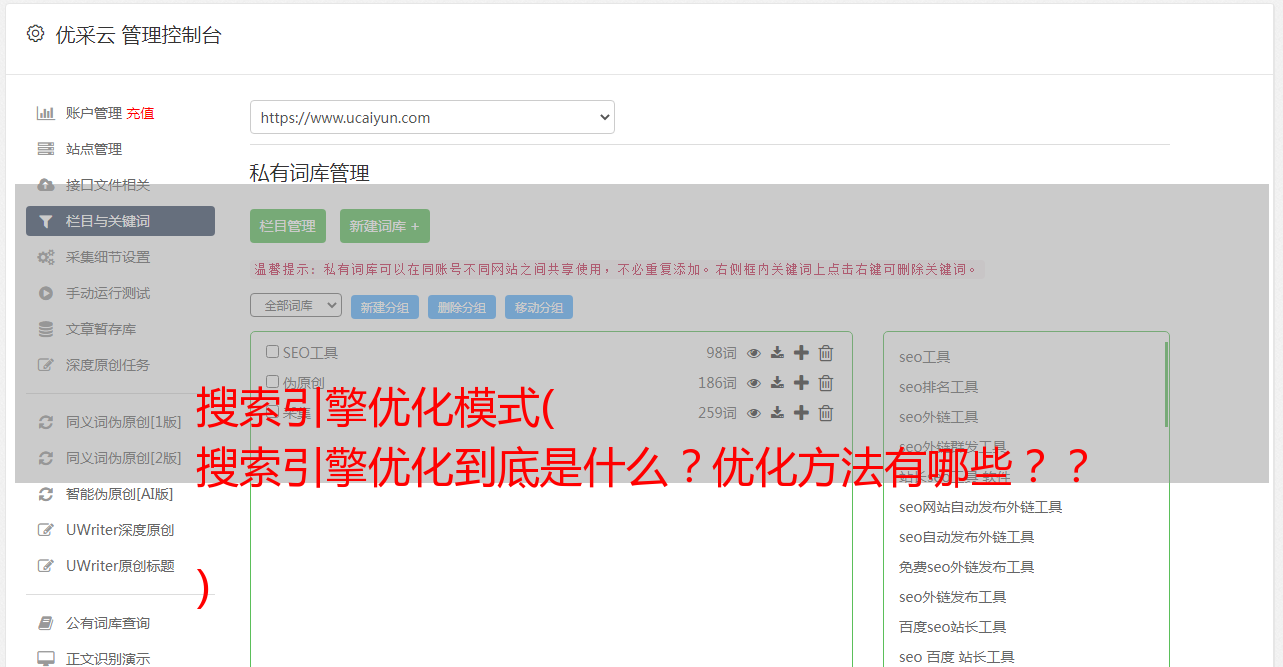Screen dimensions: 1283x667
Task: Tick the 伪原创 checkbox
Action: [x=272, y=382]
